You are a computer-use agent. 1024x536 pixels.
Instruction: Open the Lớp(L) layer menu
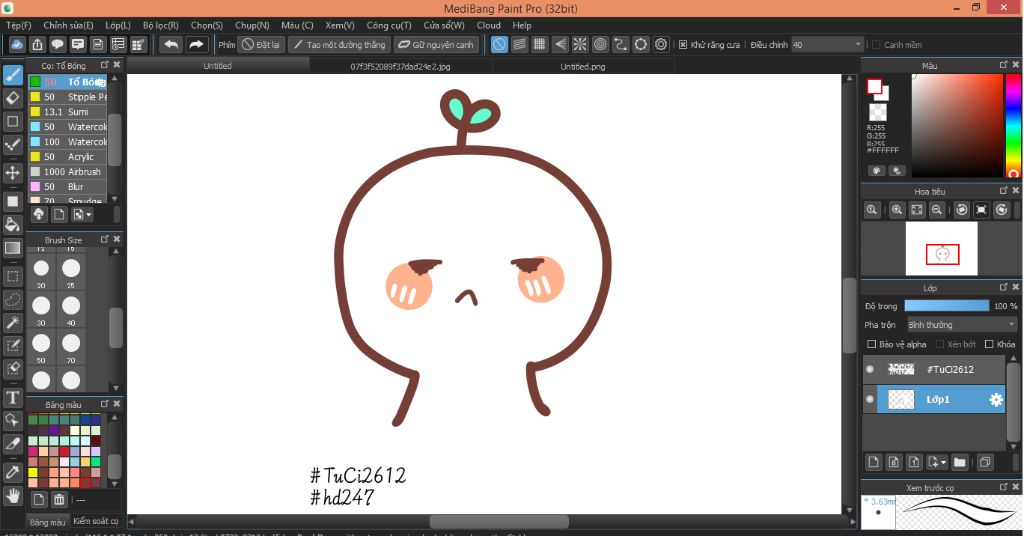click(118, 25)
